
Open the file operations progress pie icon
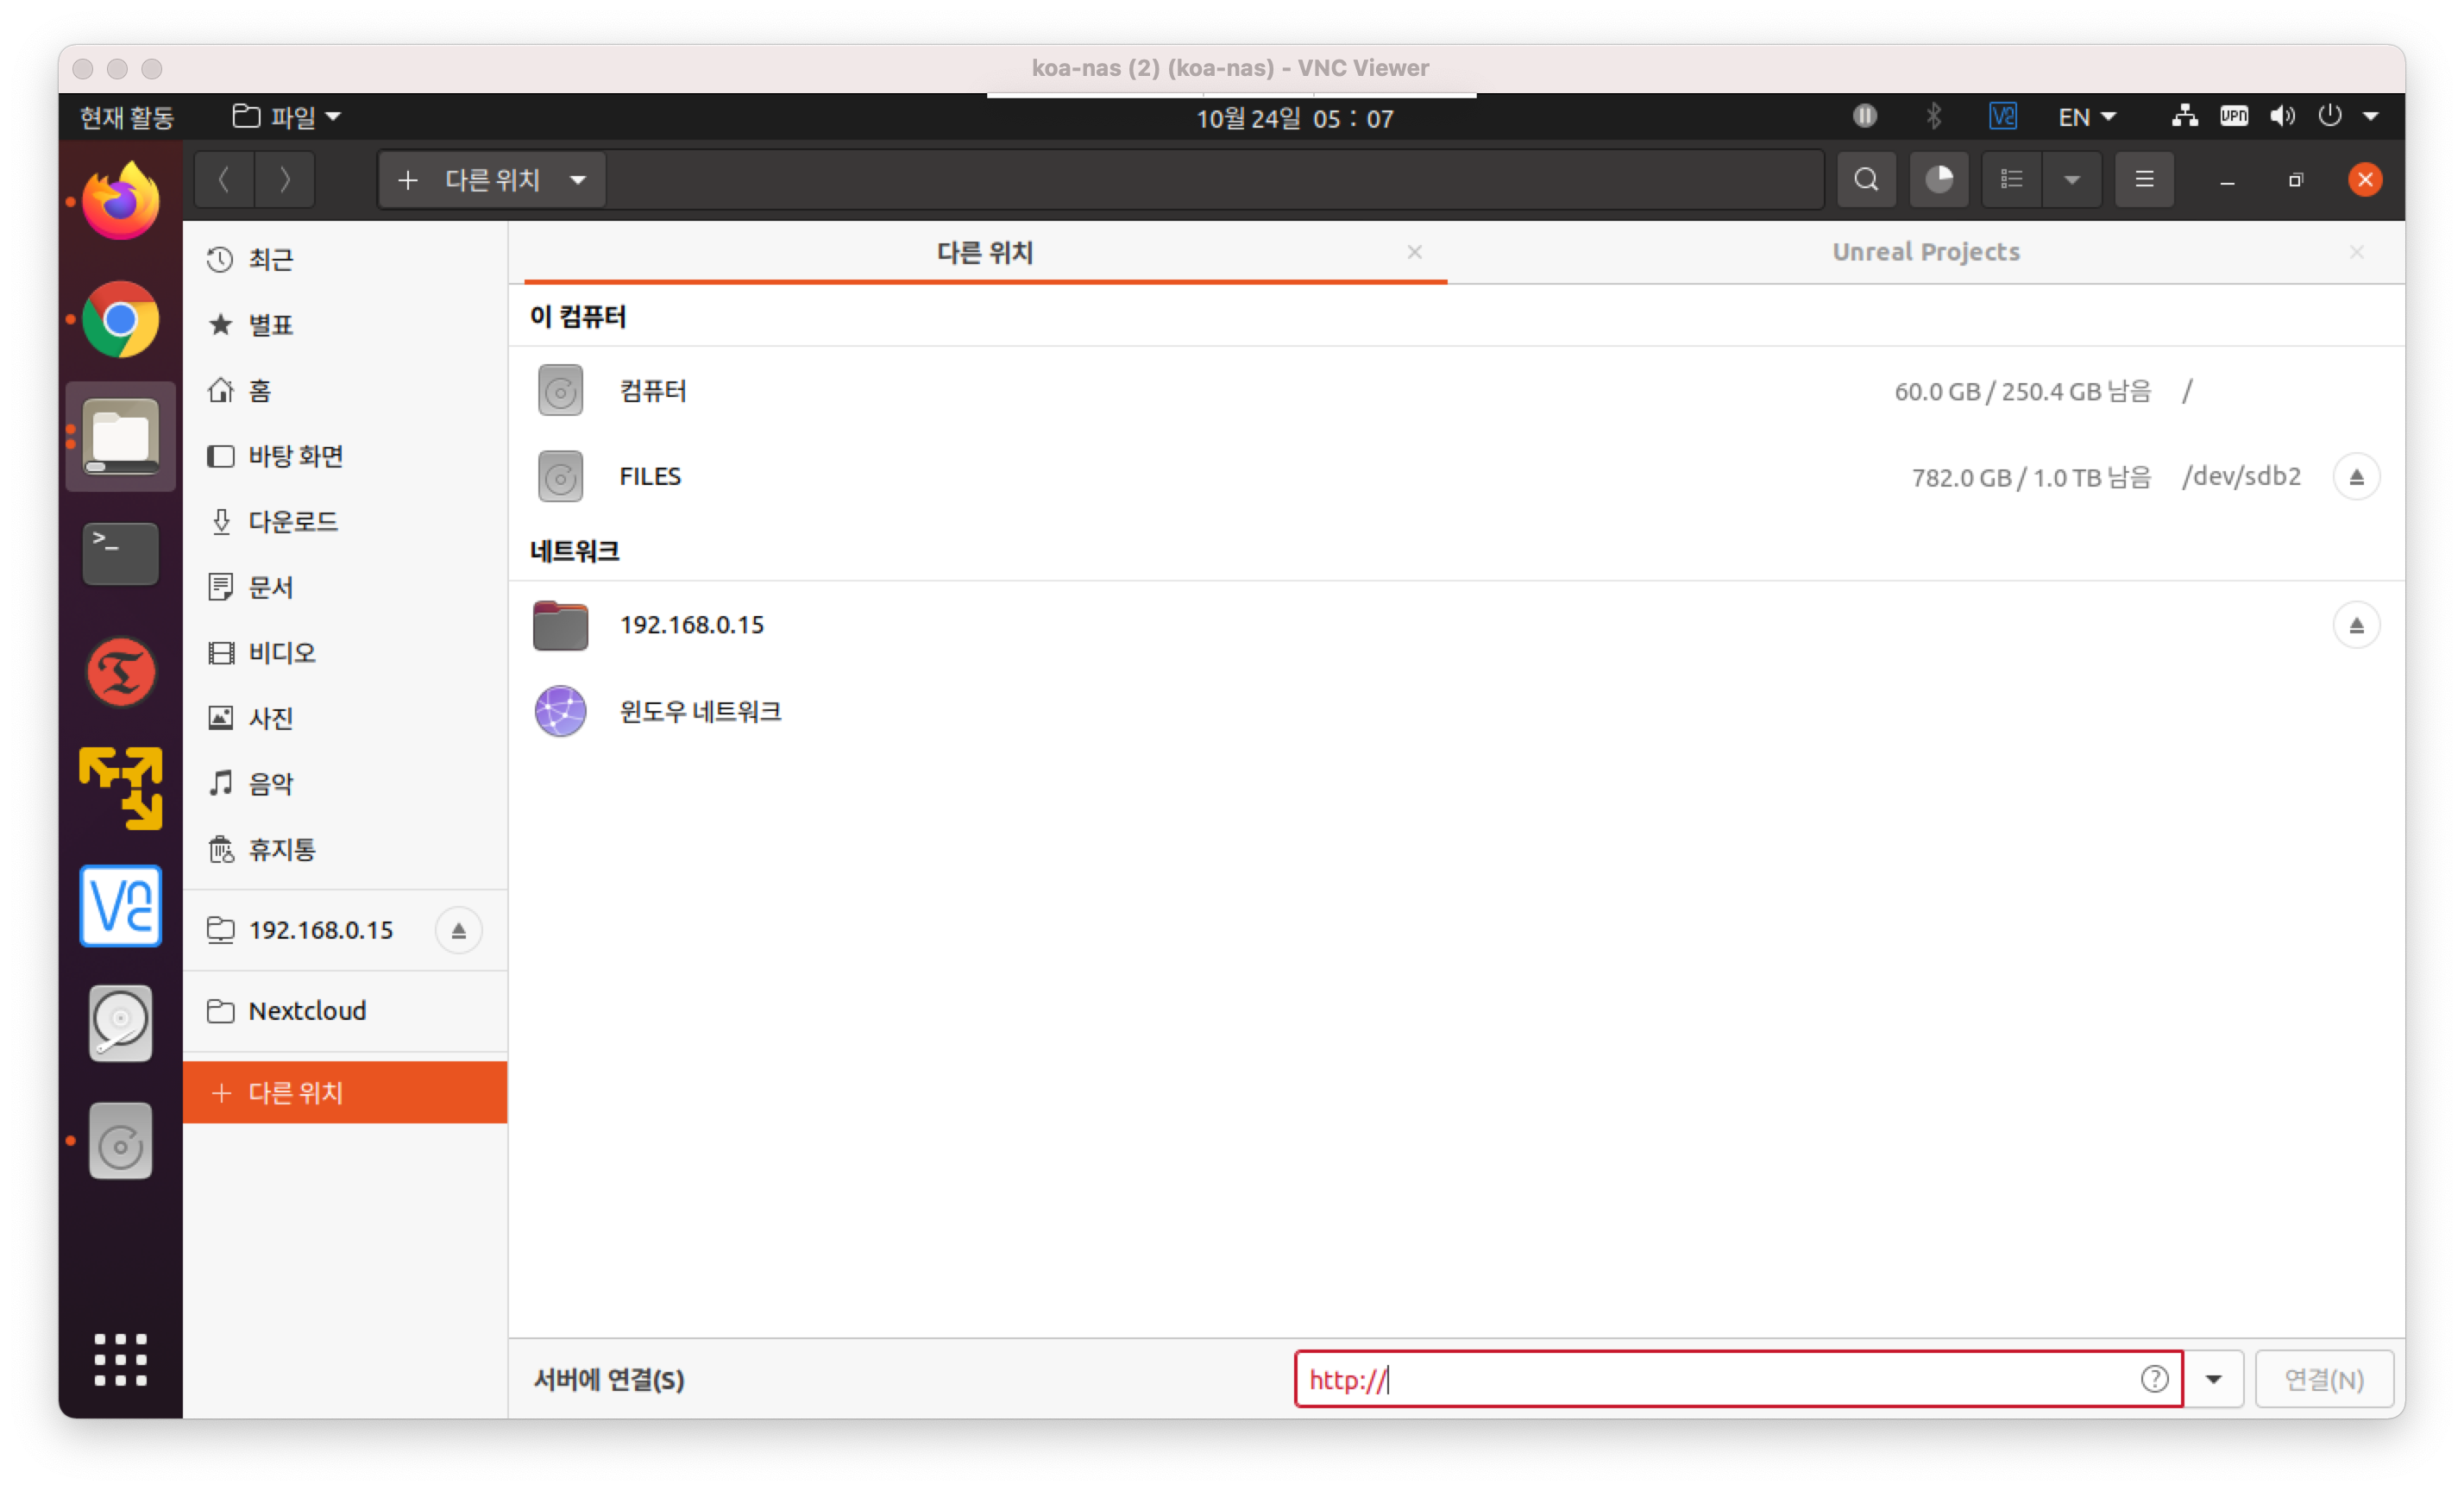click(1938, 180)
